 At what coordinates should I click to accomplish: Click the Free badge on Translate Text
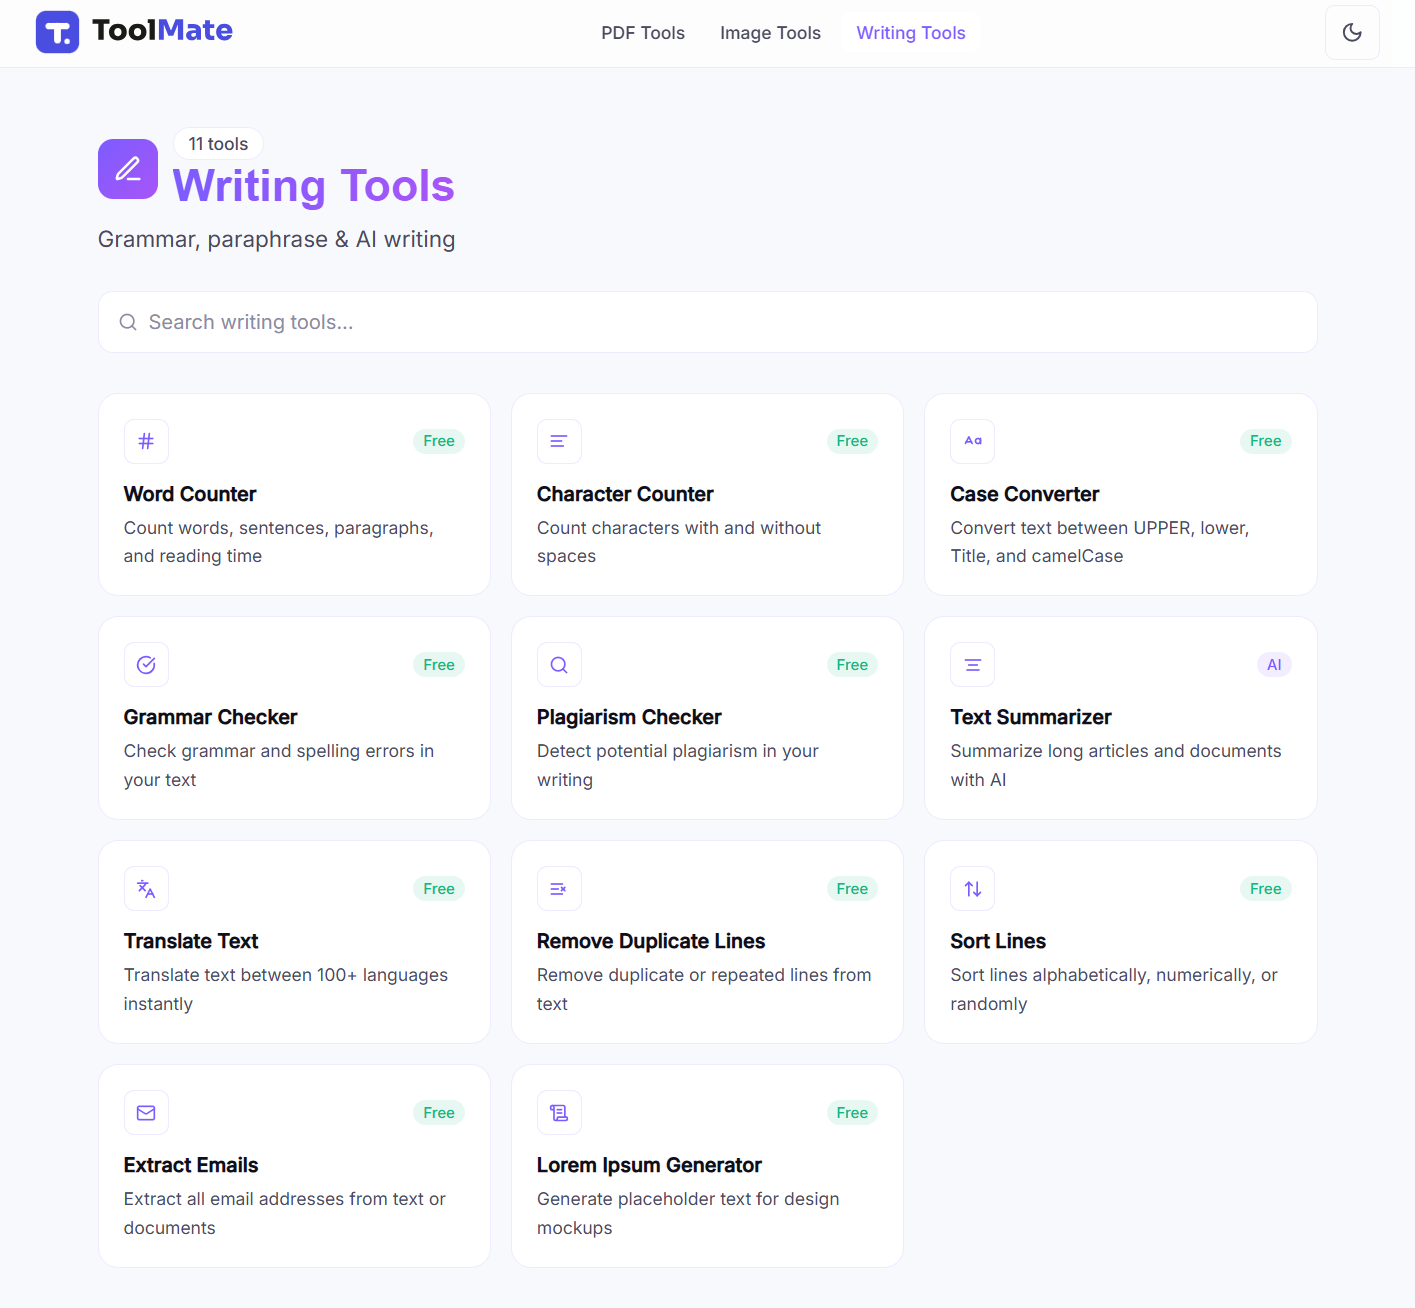(439, 889)
